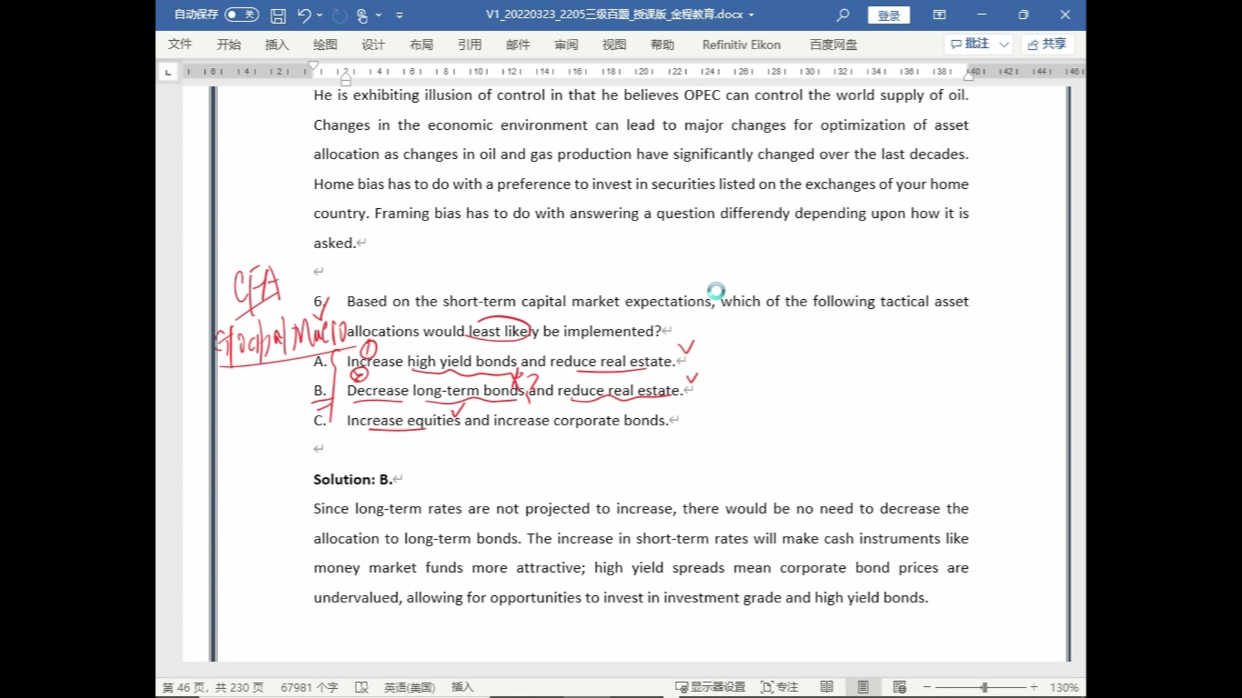The width and height of the screenshot is (1242, 698).
Task: Expand the Undo history dropdown arrow
Action: tap(320, 15)
